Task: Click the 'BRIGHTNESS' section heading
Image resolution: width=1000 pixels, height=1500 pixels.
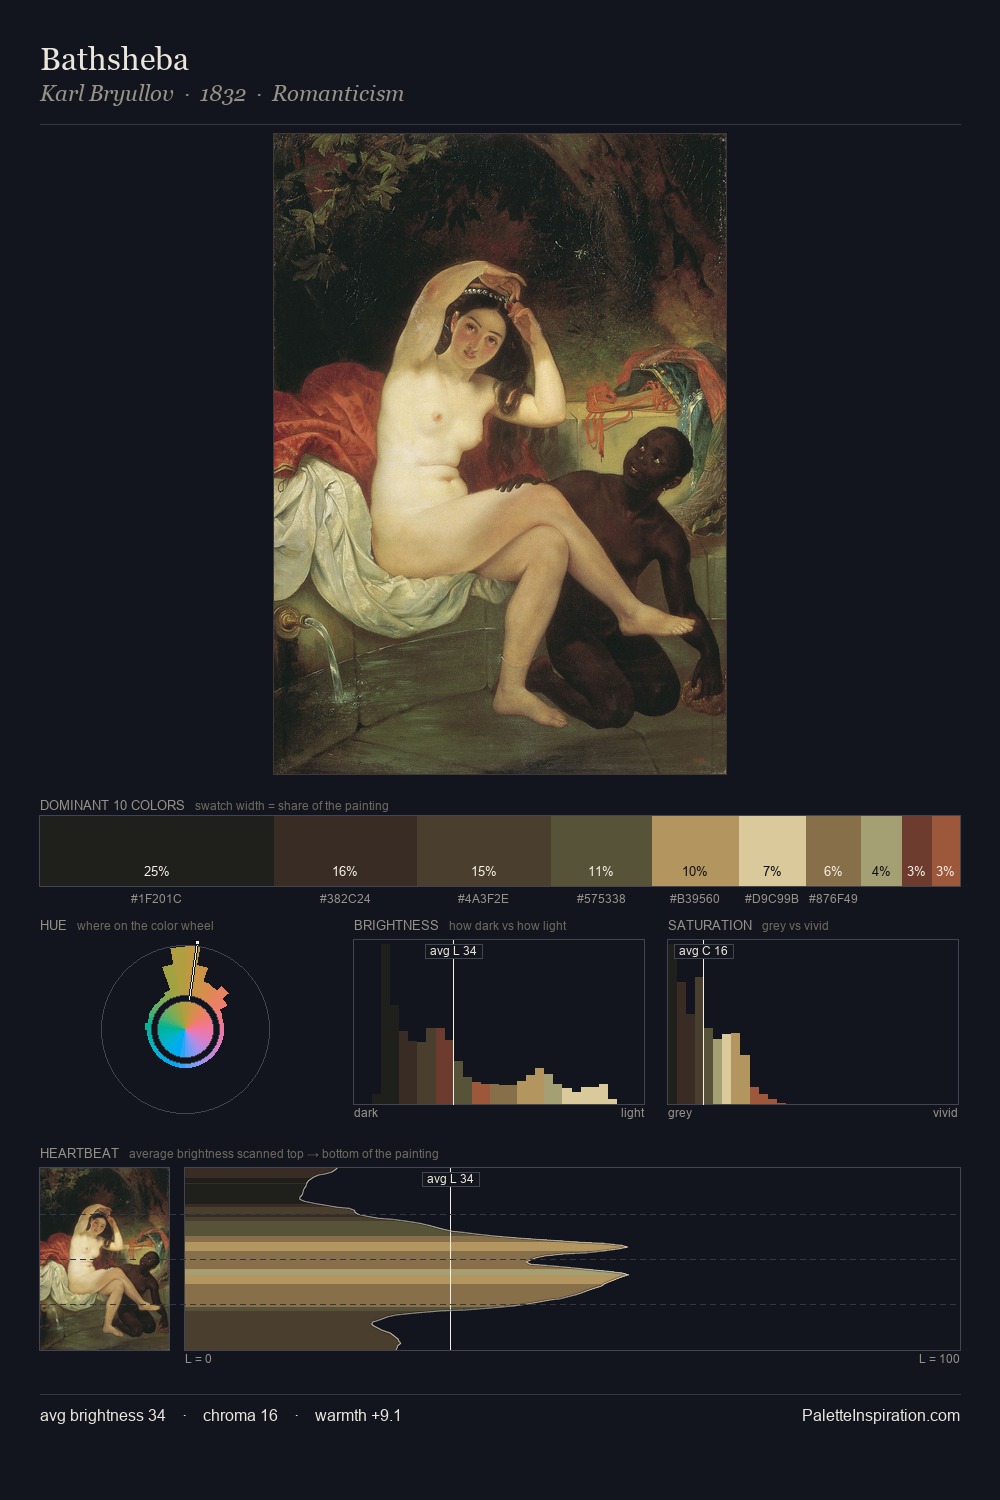Action: (396, 925)
